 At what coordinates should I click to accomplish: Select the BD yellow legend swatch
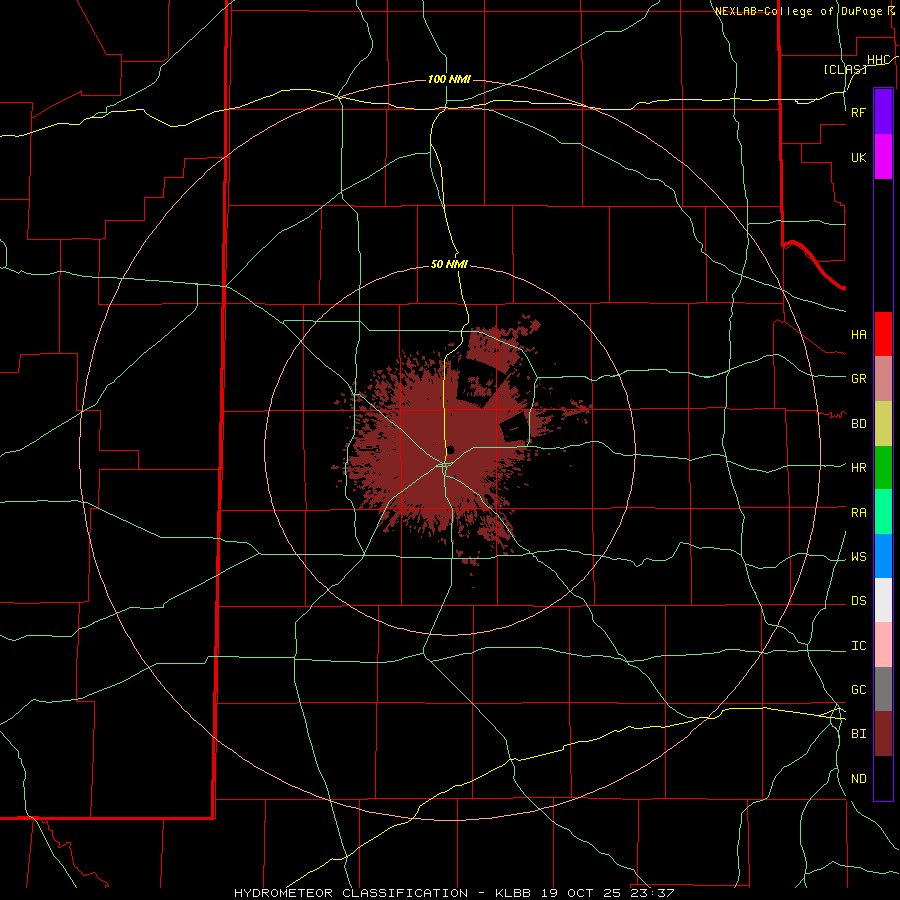pyautogui.click(x=883, y=424)
